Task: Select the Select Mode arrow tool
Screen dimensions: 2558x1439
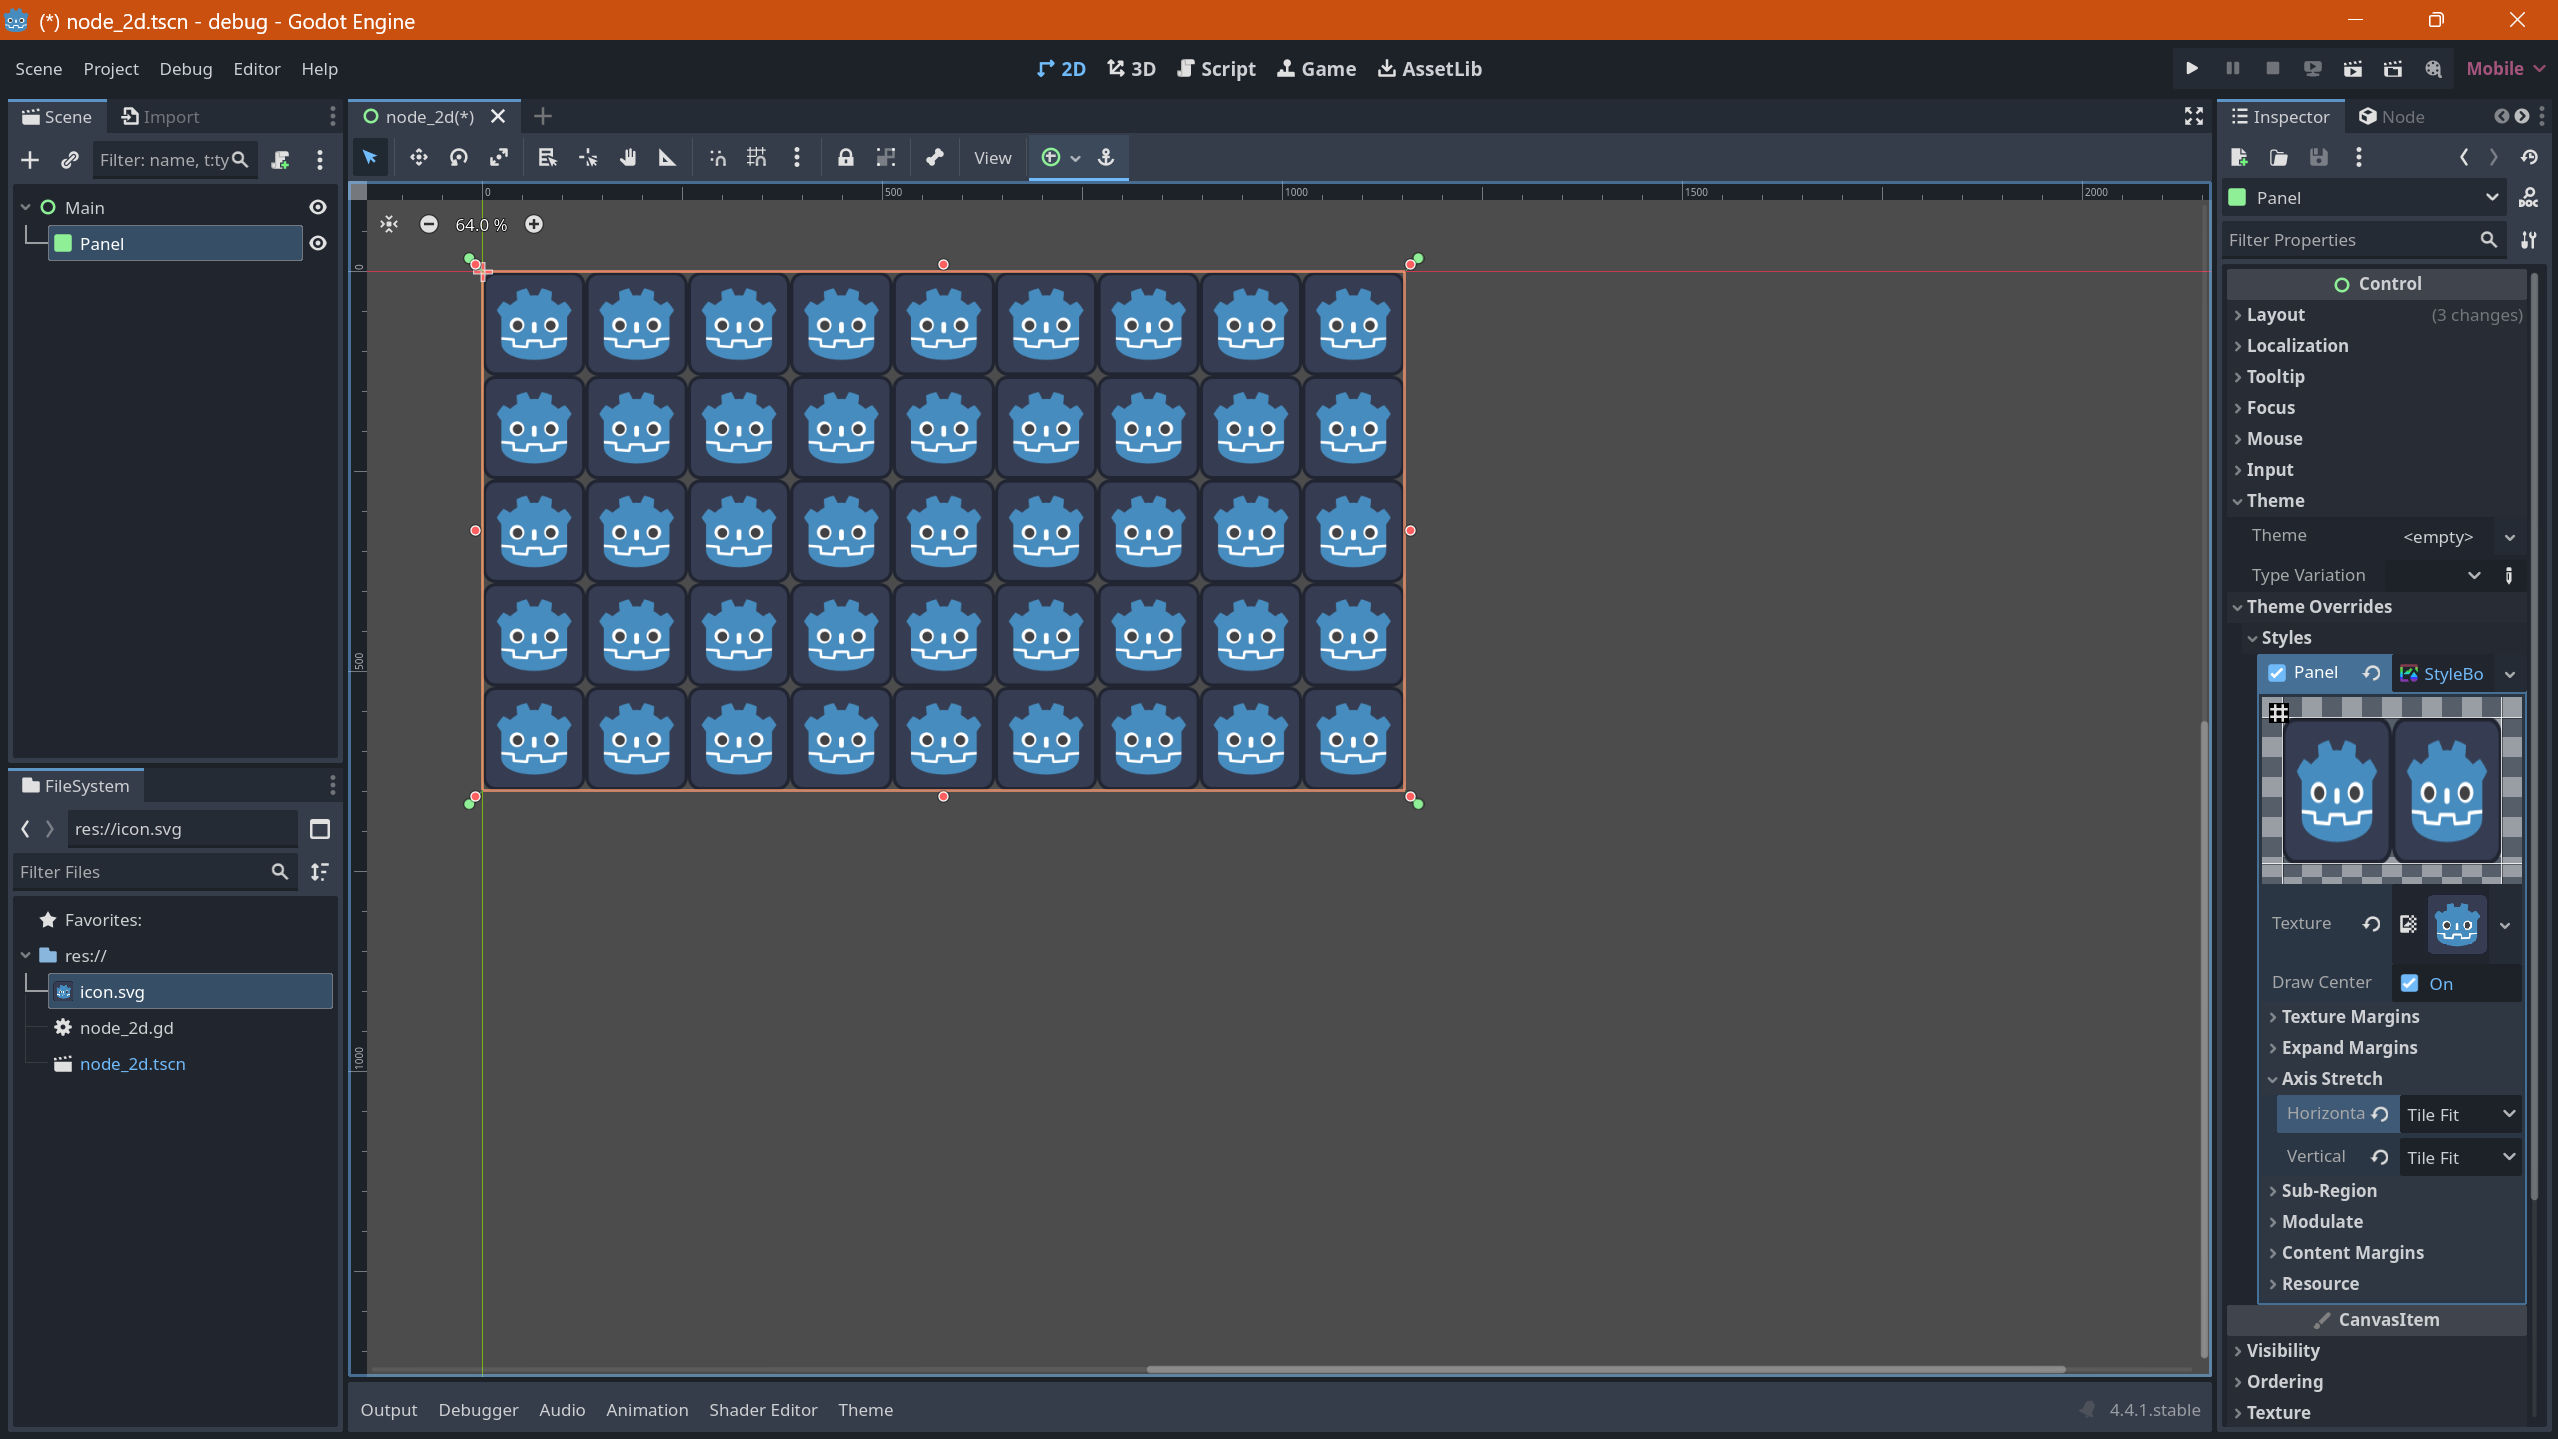Action: [x=370, y=158]
